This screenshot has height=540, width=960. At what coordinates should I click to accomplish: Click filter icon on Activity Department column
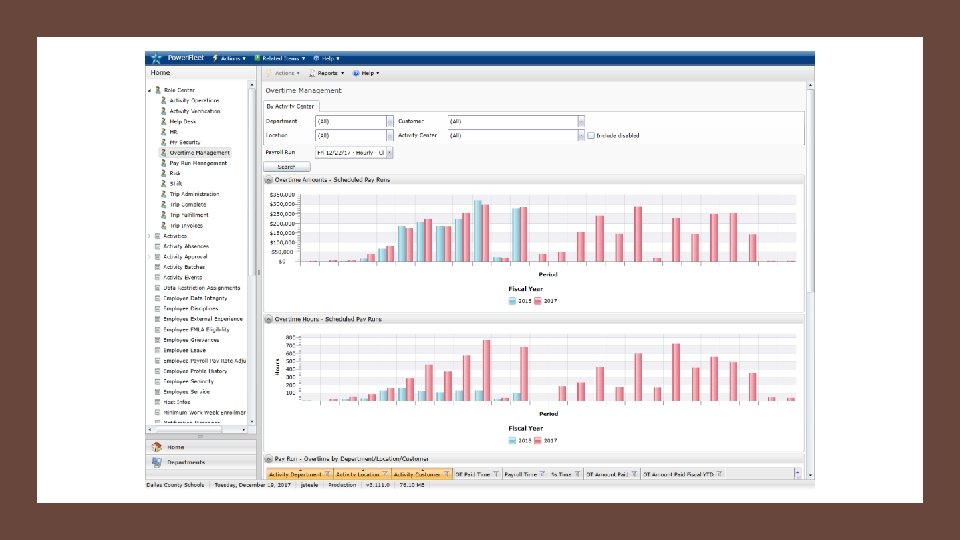point(328,474)
